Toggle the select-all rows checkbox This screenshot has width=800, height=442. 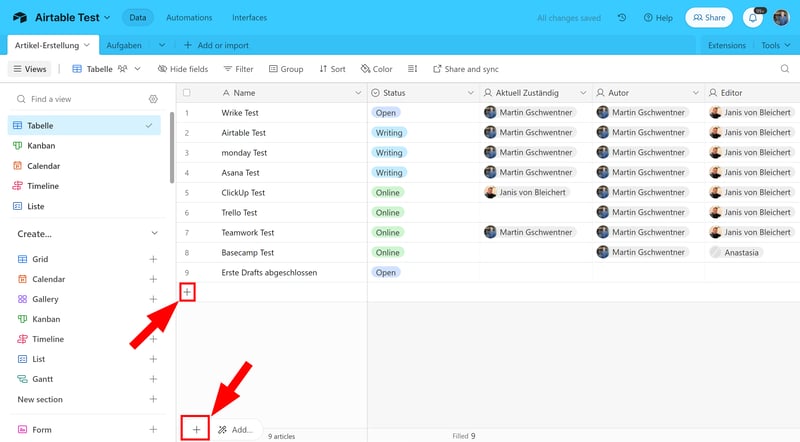[187, 93]
